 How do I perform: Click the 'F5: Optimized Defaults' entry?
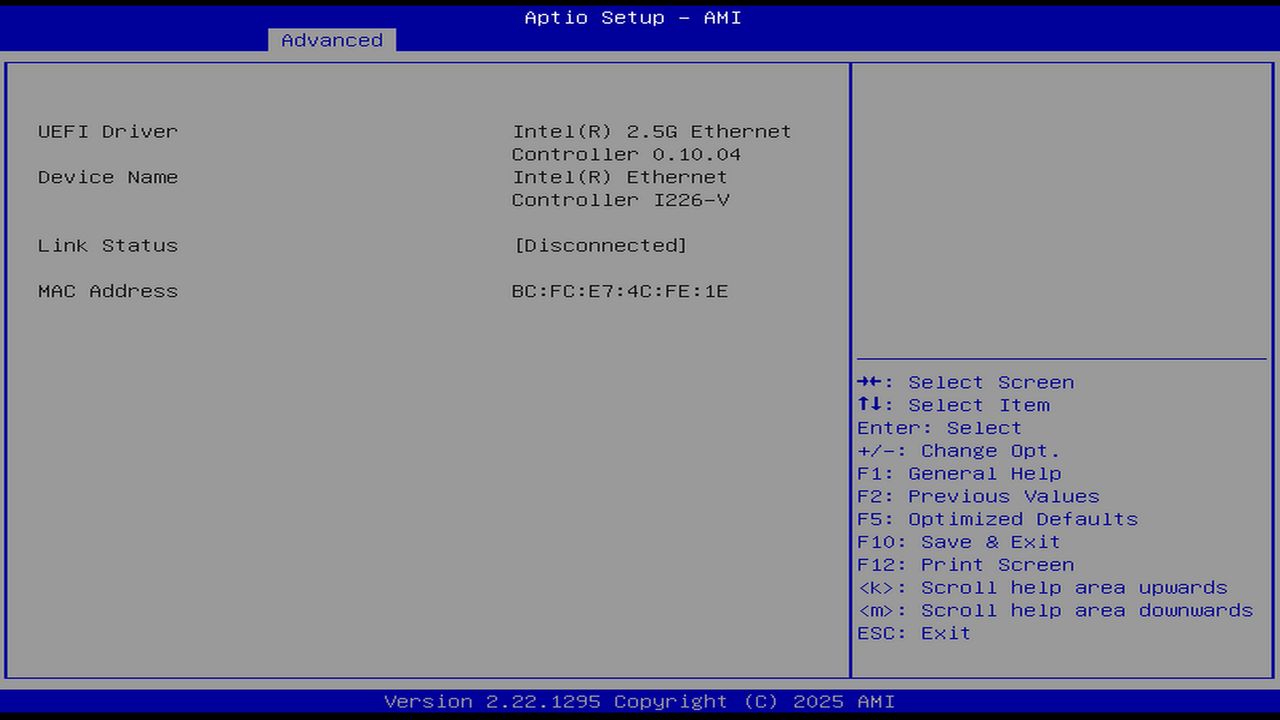coord(998,519)
